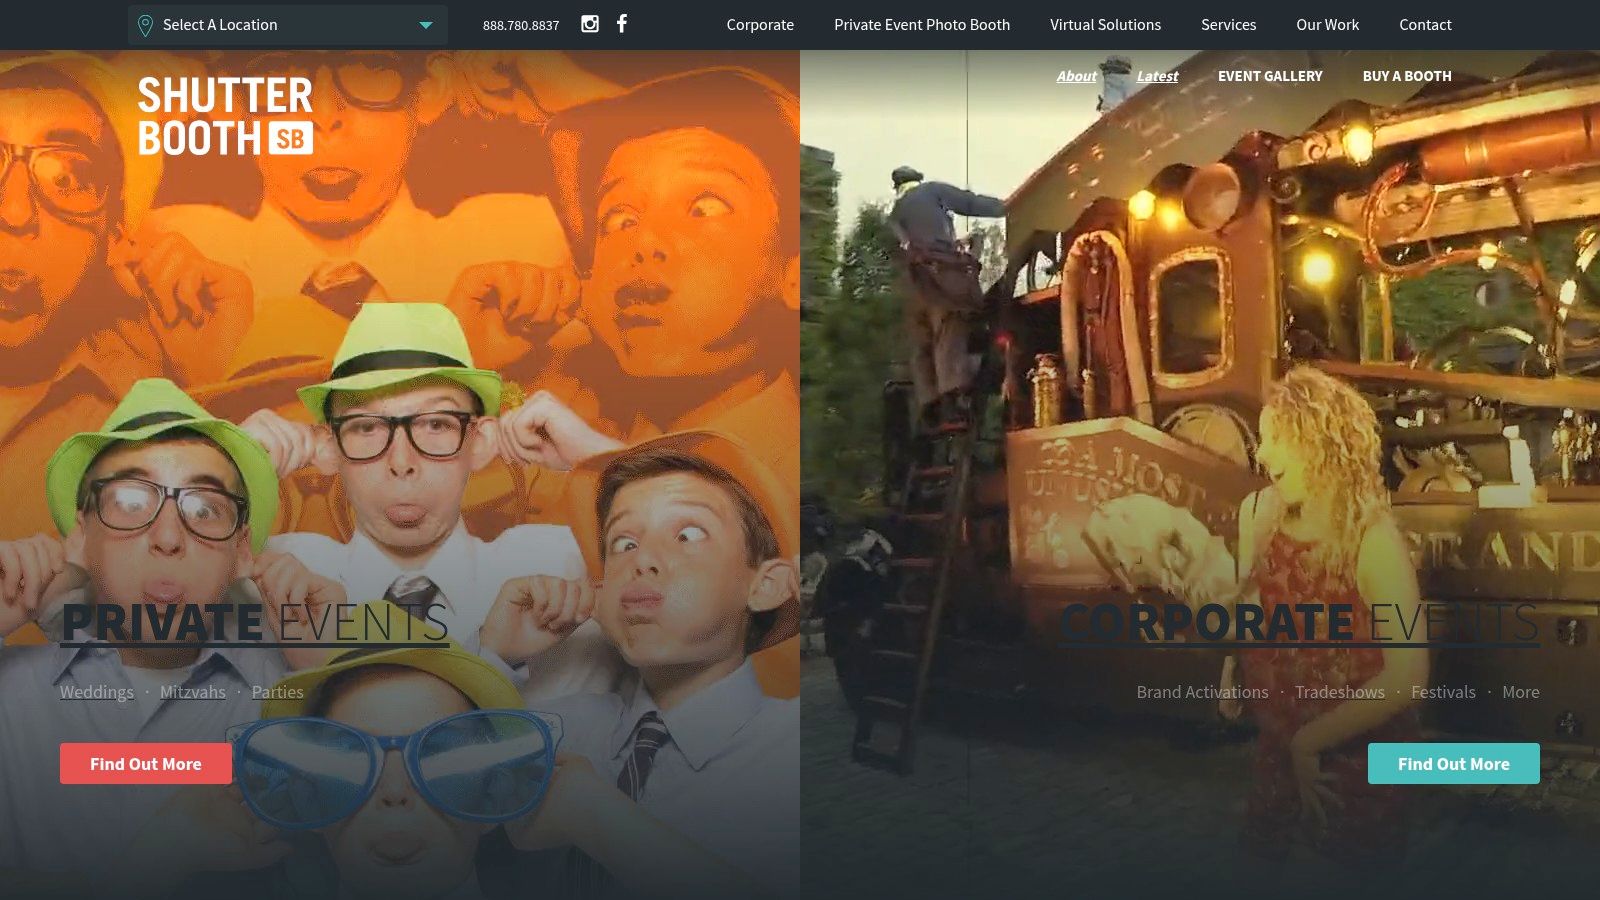1600x900 pixels.
Task: Open the Latest link
Action: tap(1157, 76)
